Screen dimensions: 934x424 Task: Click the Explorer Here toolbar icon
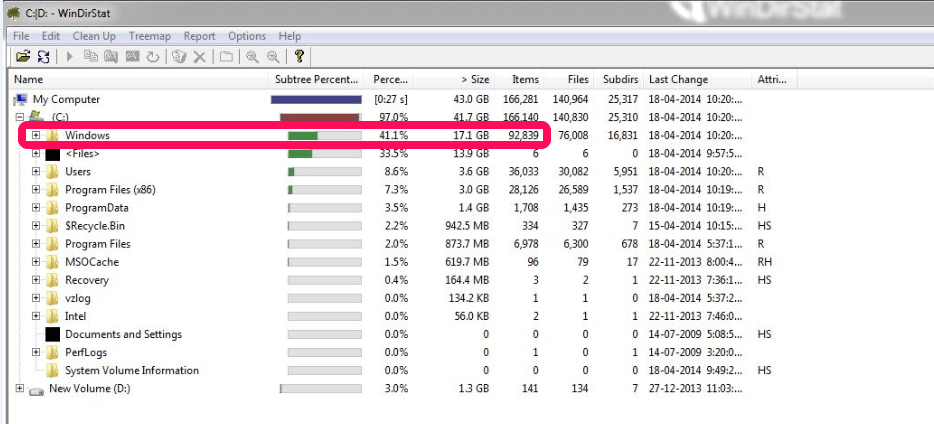point(111,57)
